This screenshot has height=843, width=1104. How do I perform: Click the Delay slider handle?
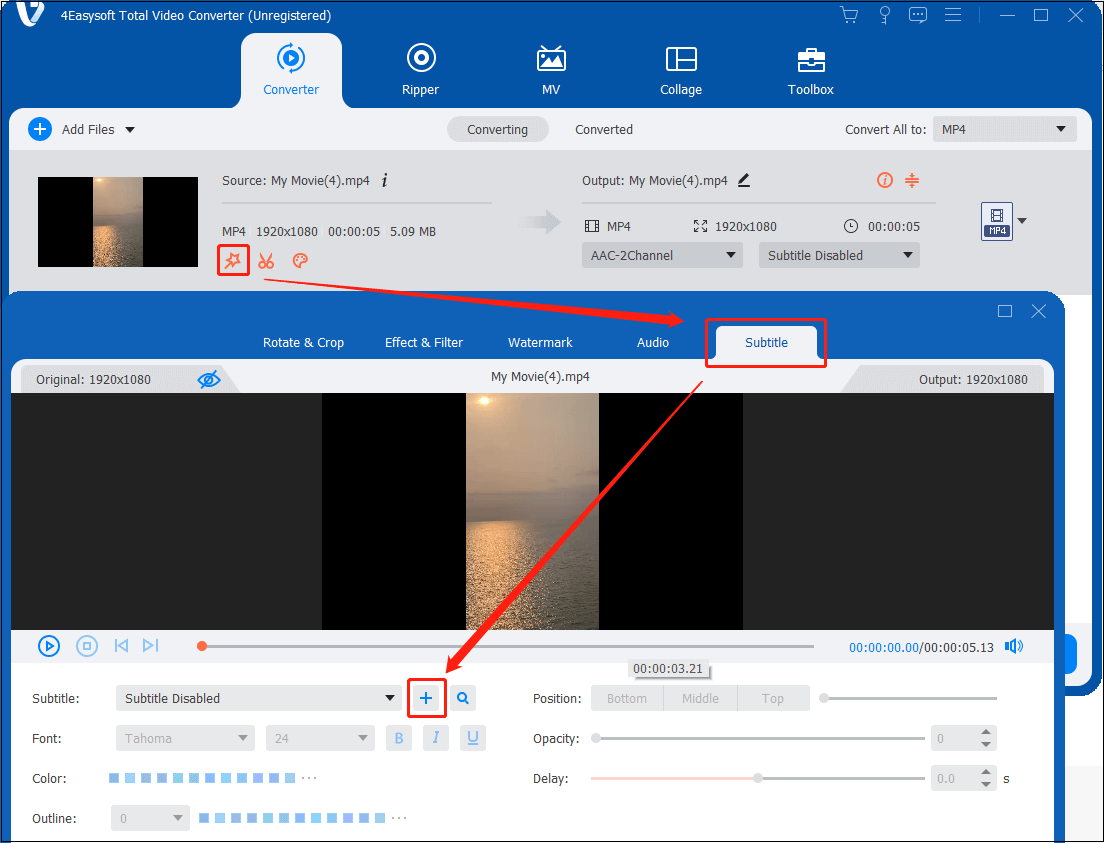click(758, 778)
